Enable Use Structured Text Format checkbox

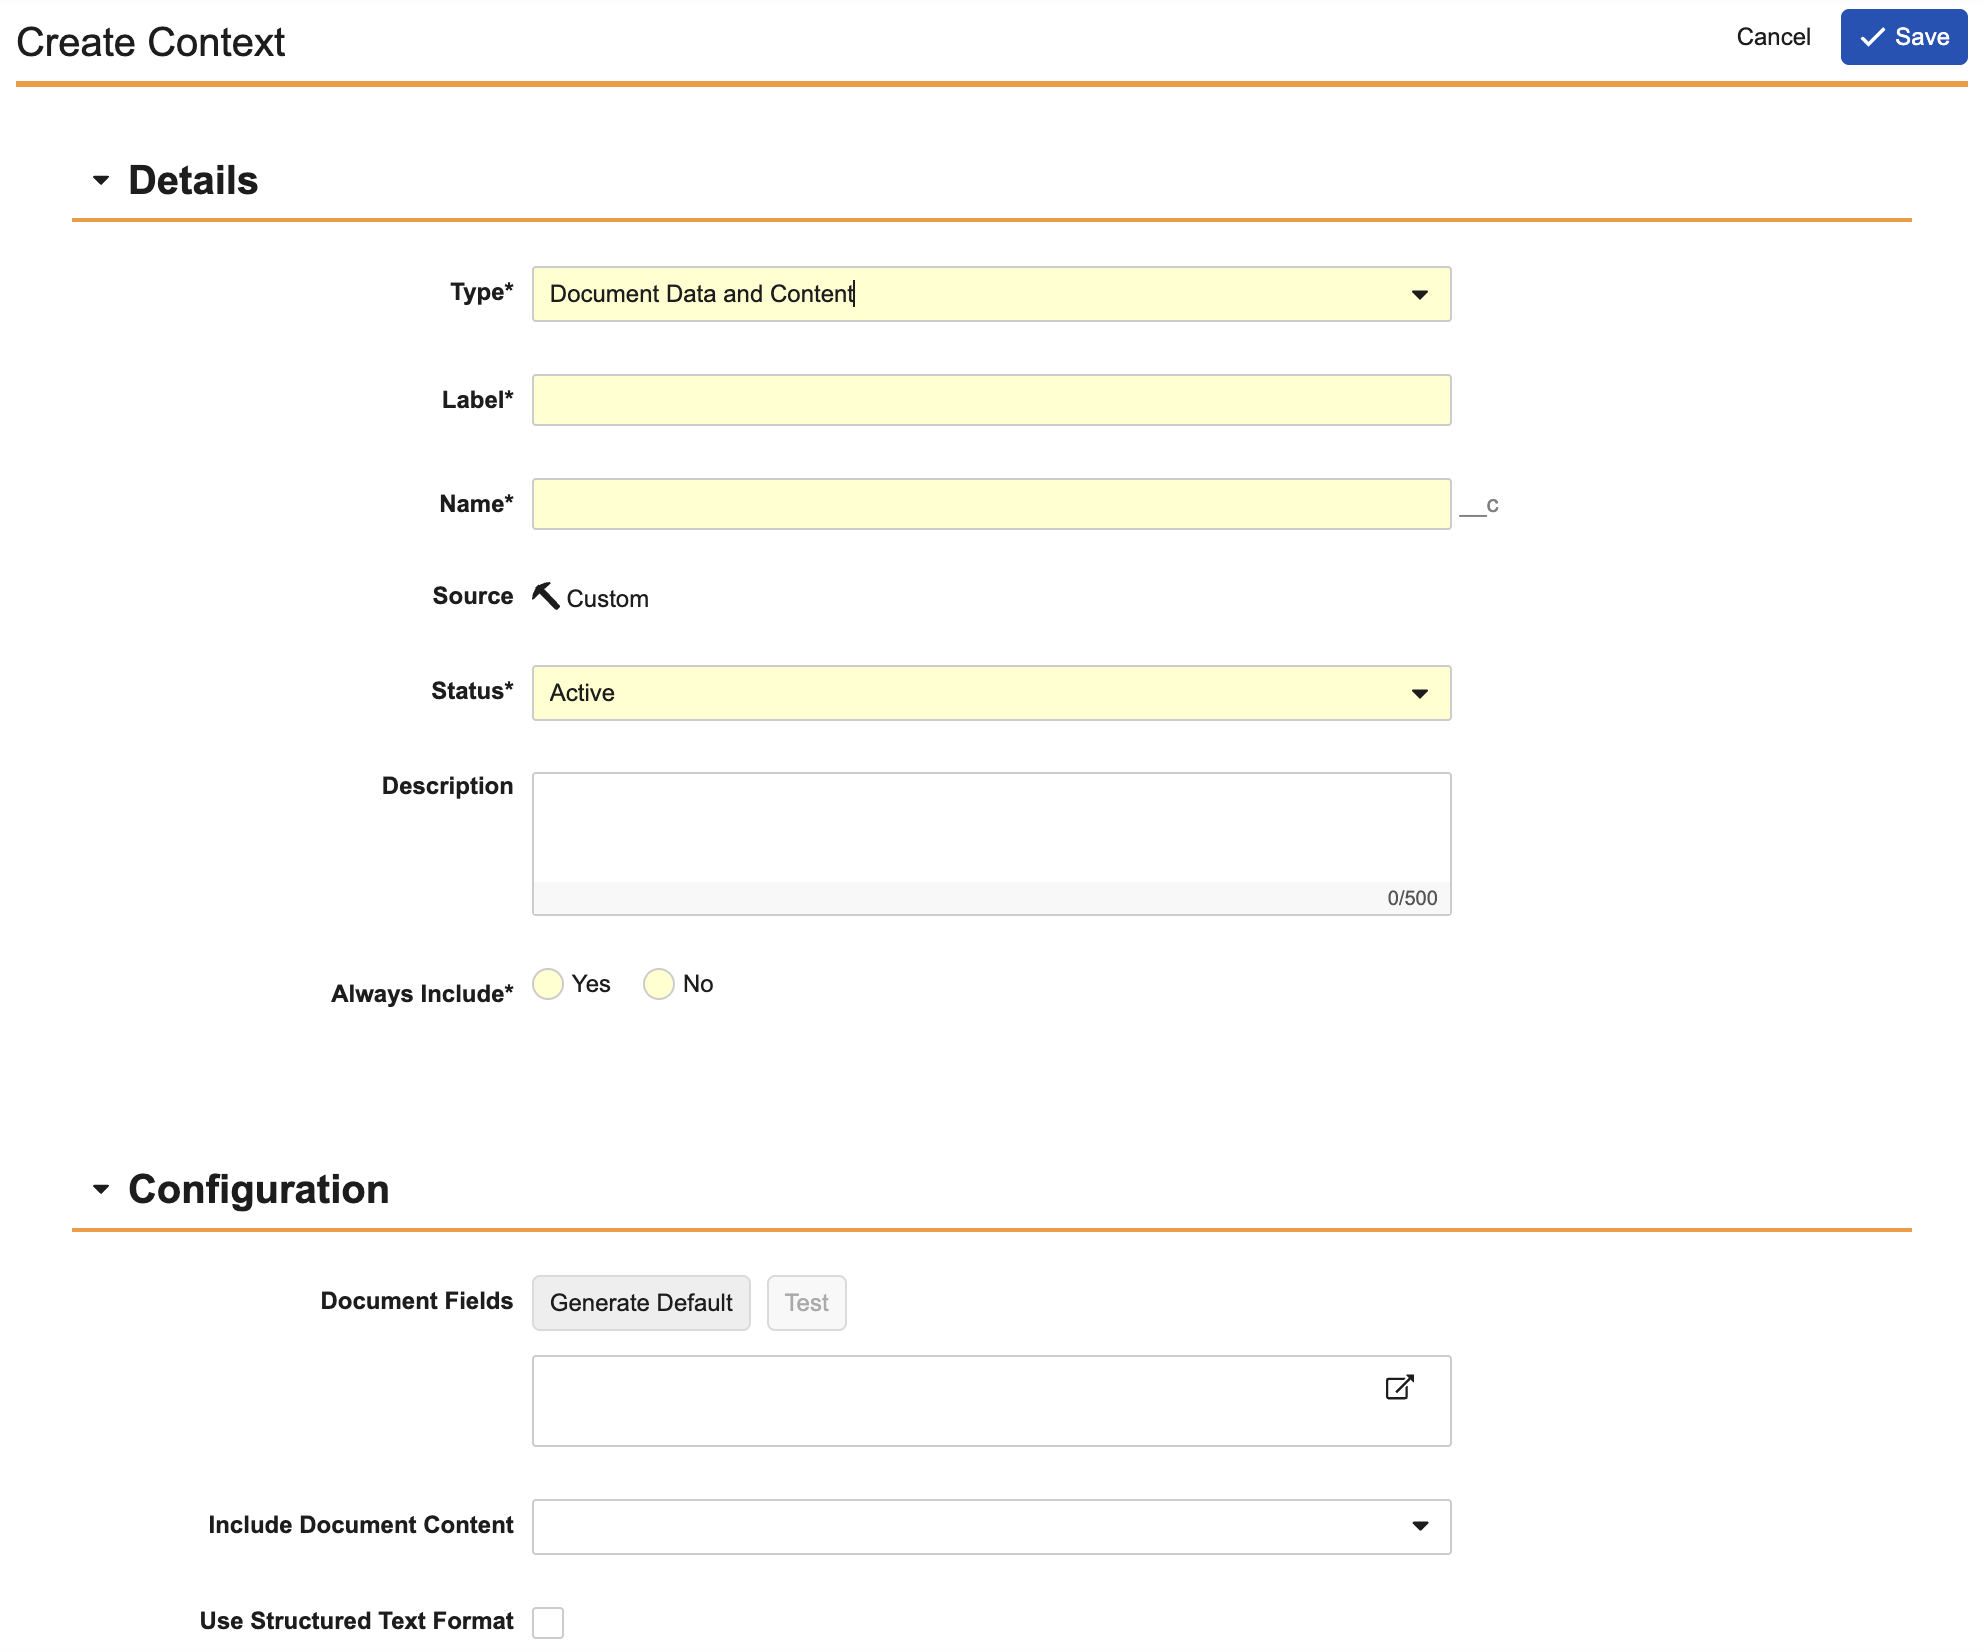pyautogui.click(x=548, y=1622)
